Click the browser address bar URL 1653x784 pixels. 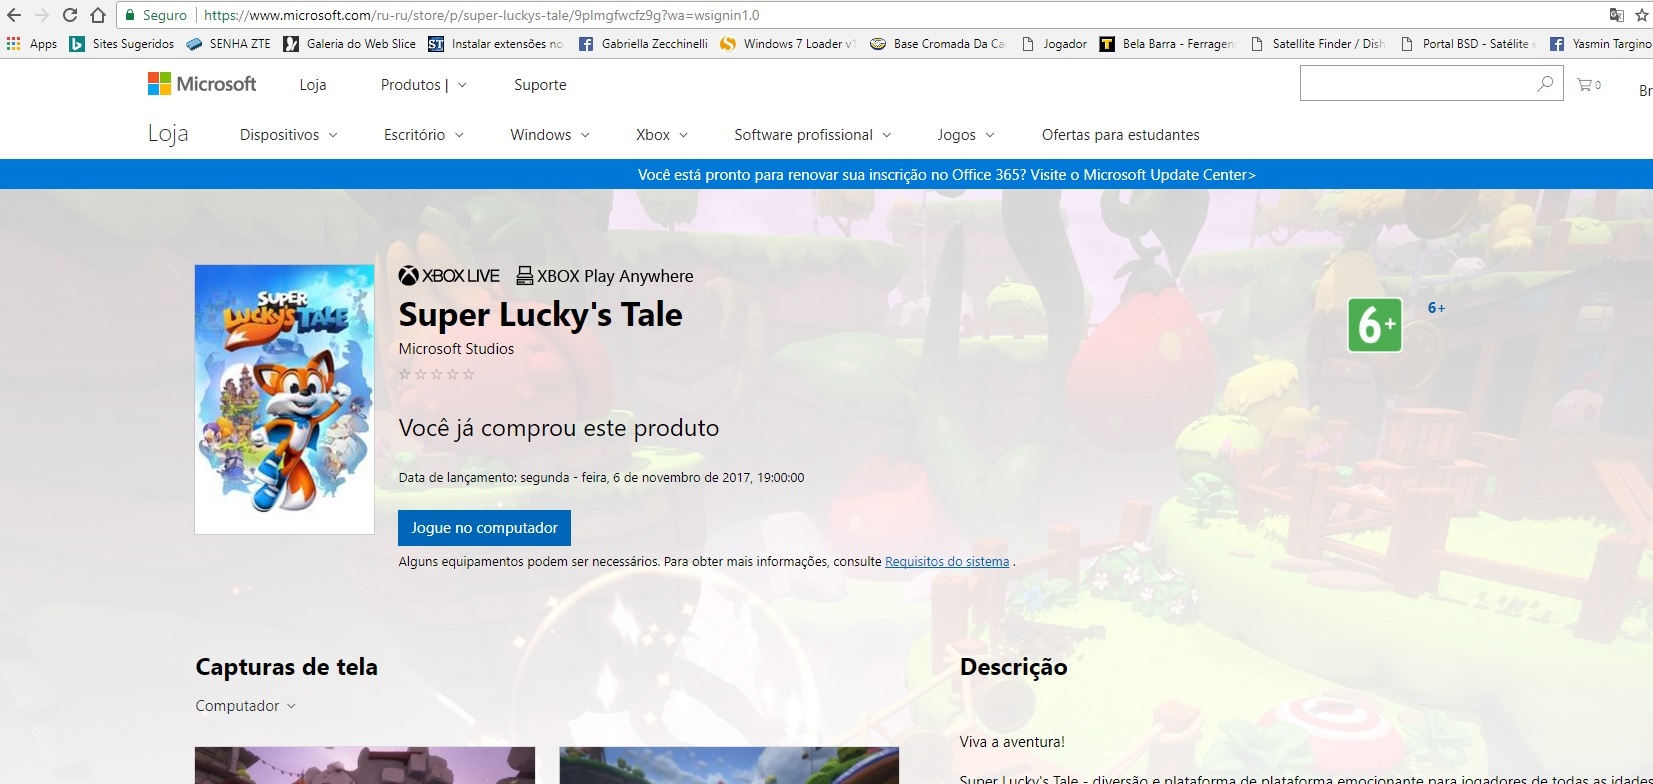(481, 15)
